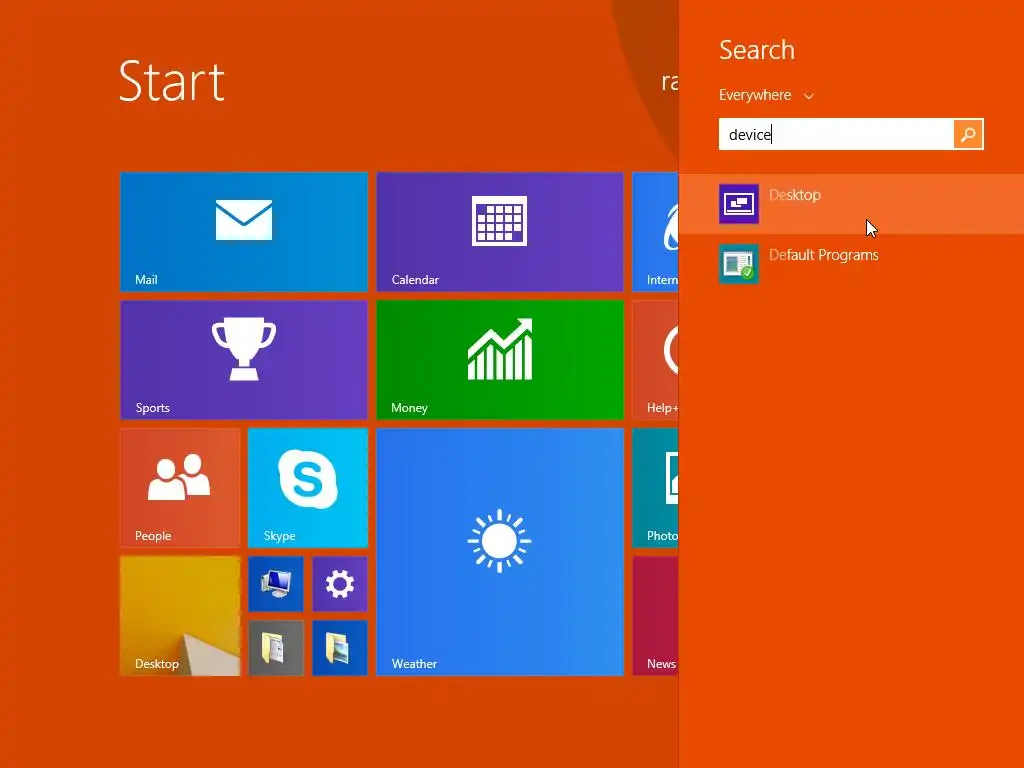Open the People tile
This screenshot has height=768, width=1024.
(180, 488)
